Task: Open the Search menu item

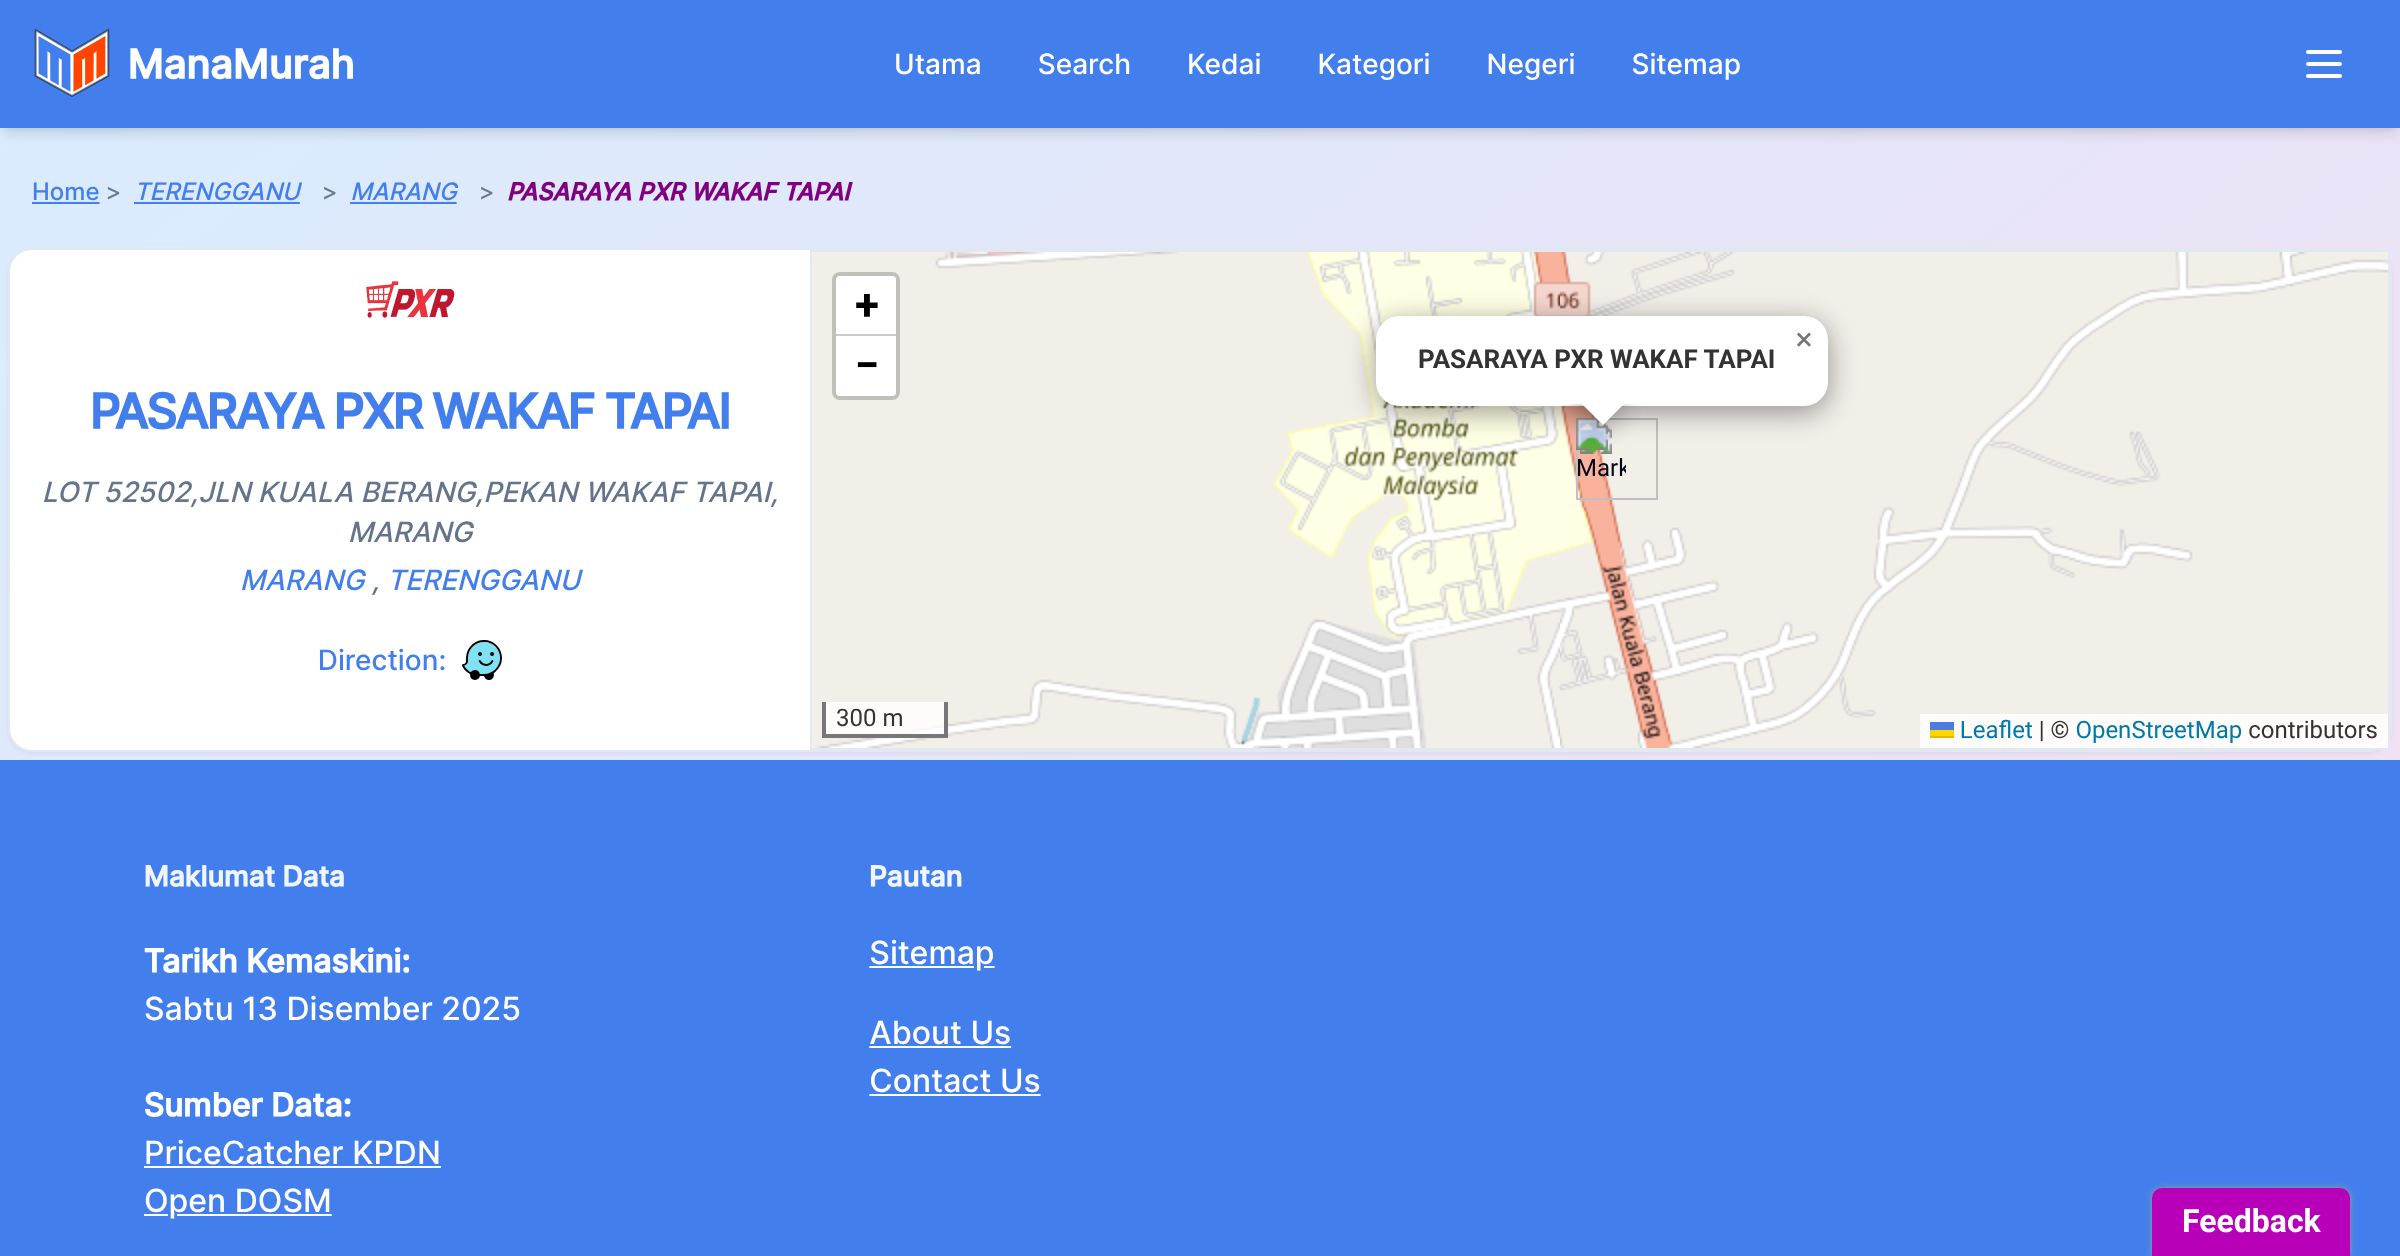Action: tap(1083, 64)
